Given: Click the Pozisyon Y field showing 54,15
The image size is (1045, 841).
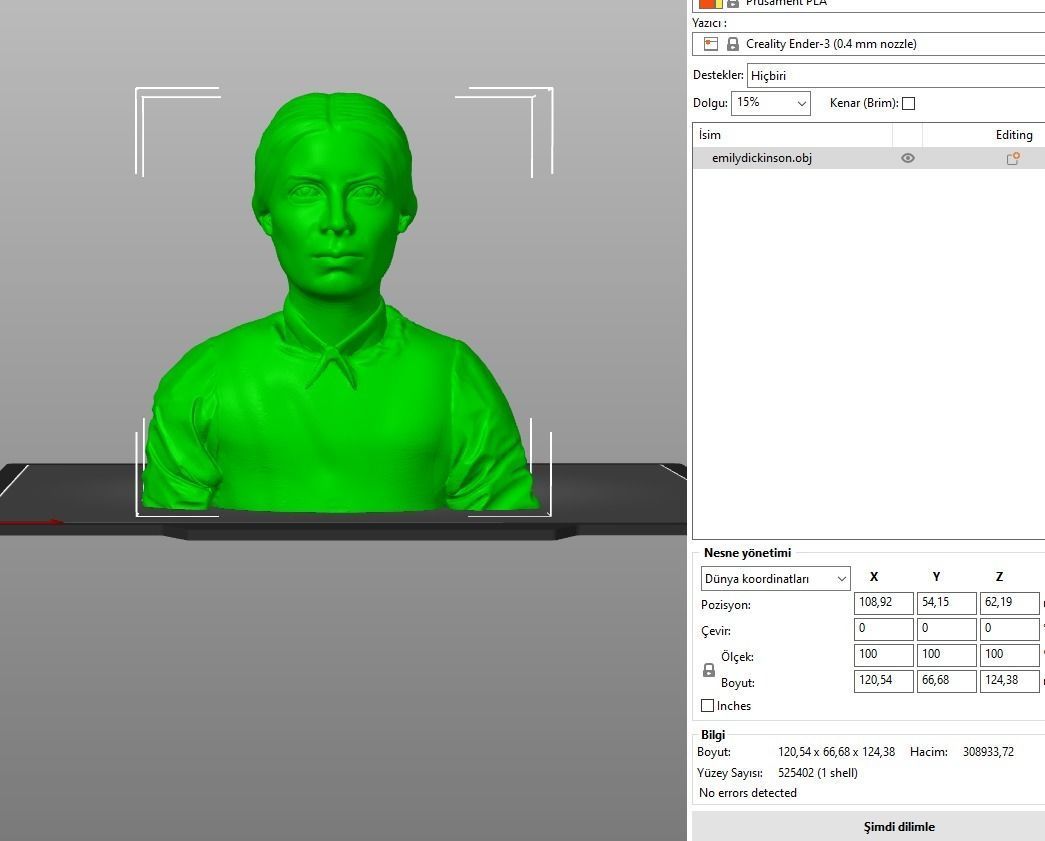Looking at the screenshot, I should tap(946, 603).
